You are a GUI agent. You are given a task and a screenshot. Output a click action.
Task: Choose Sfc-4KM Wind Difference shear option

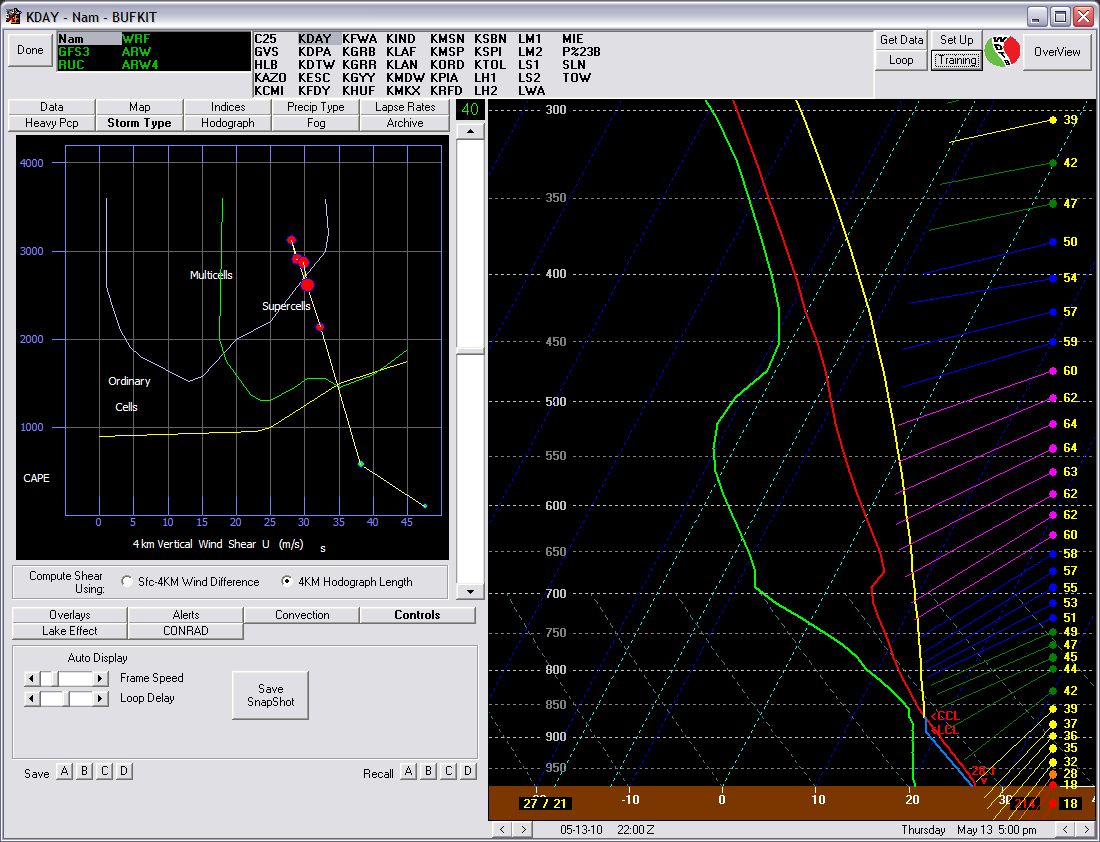pos(127,581)
